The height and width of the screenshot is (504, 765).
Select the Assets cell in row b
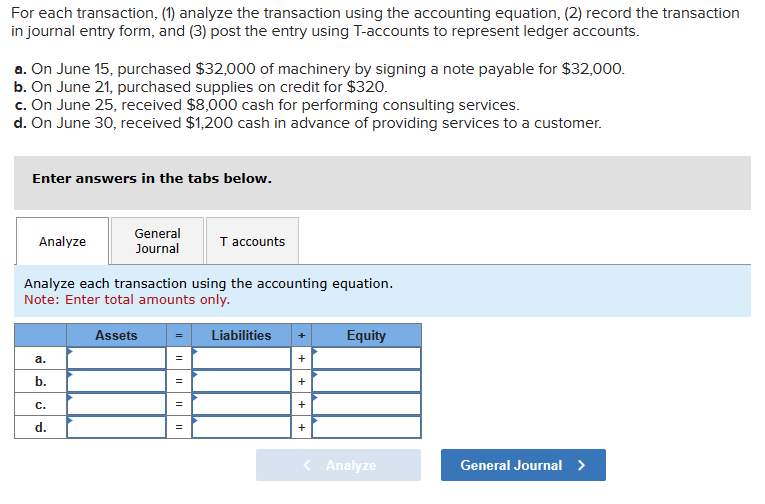point(117,381)
